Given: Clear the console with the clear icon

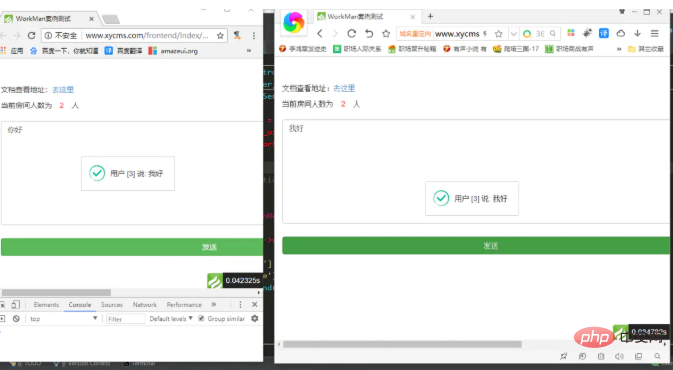Looking at the screenshot, I should (16, 318).
